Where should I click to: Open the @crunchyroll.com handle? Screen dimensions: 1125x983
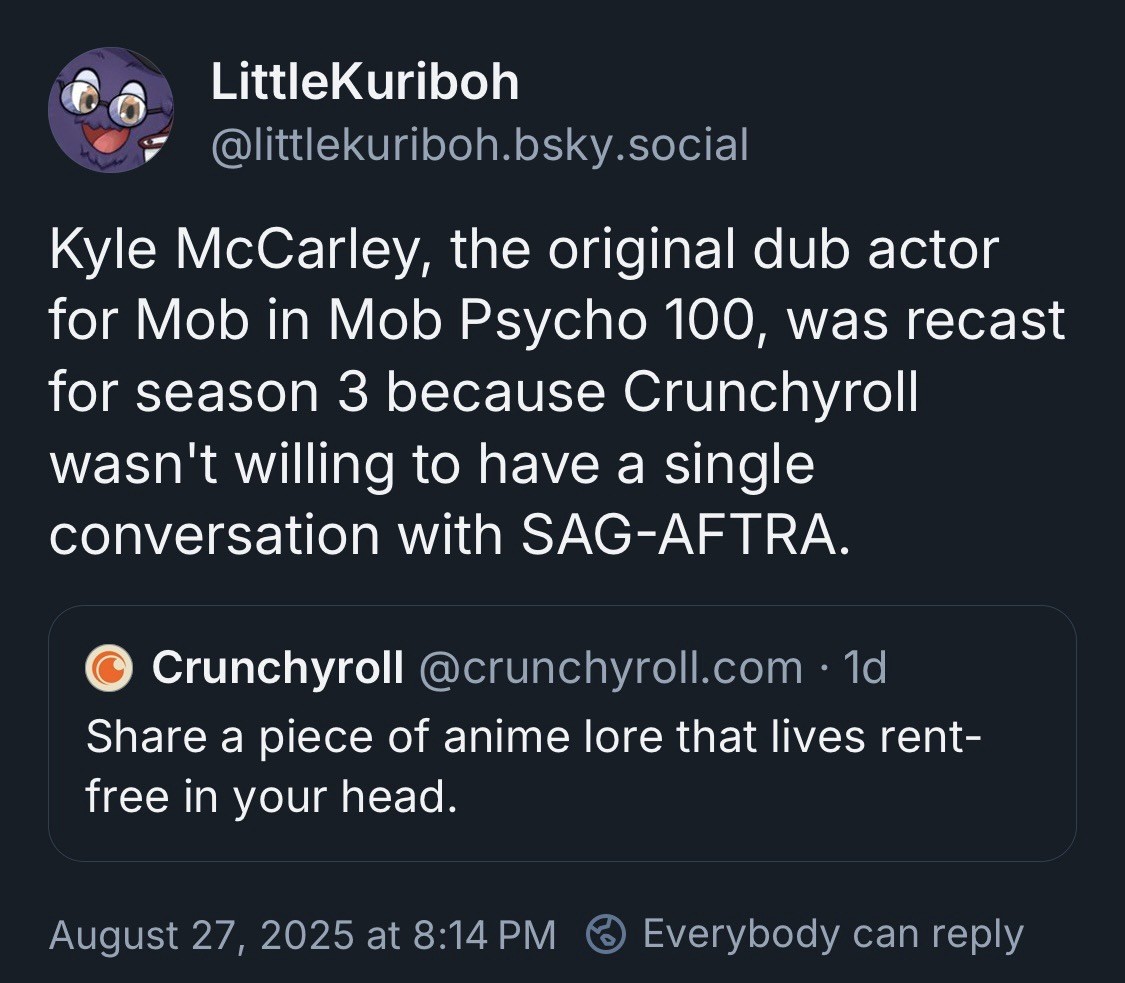[x=610, y=668]
